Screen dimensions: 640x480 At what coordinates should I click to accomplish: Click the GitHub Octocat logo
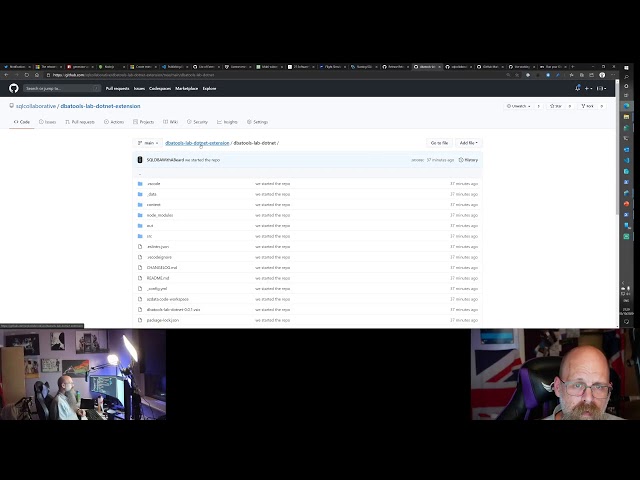click(x=13, y=88)
